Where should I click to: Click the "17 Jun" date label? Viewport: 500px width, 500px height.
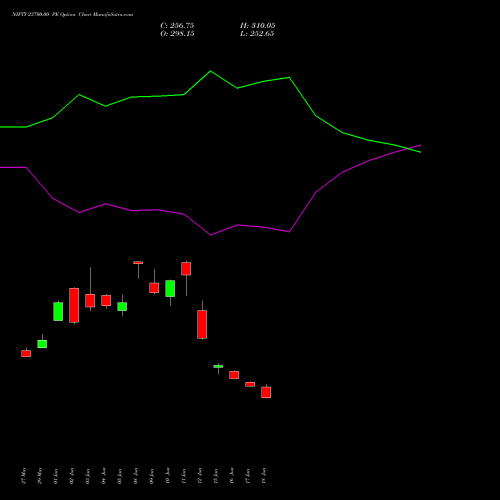(x=248, y=476)
